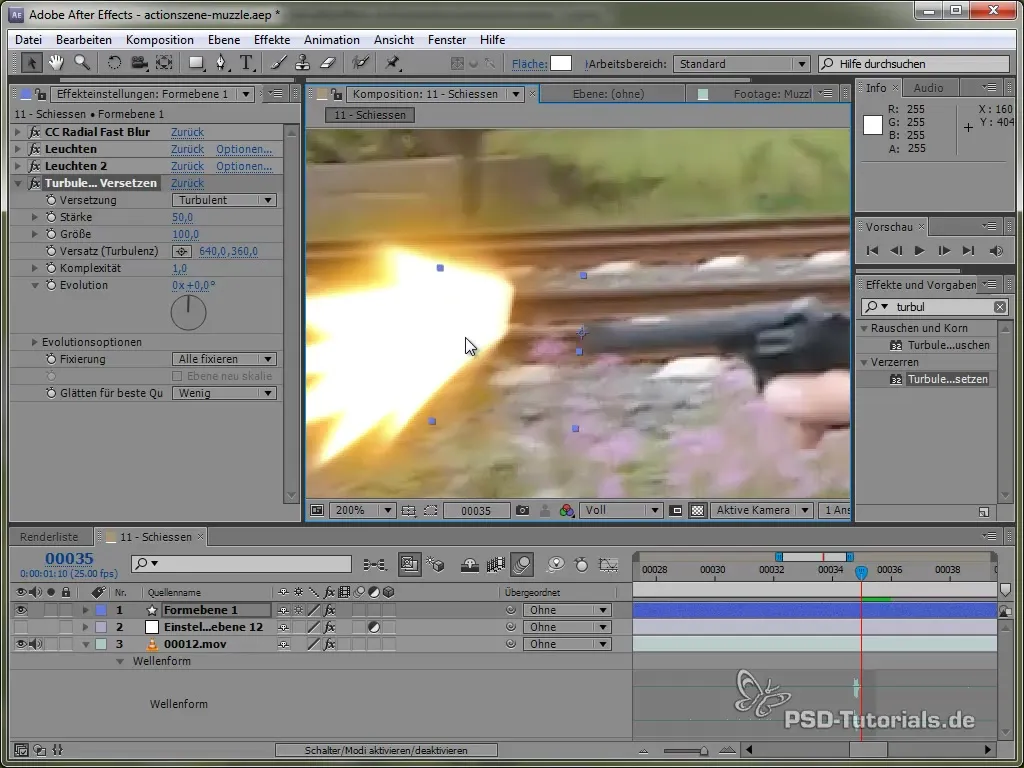The height and width of the screenshot is (768, 1024).
Task: Click the blue current-time indicator in timeline
Action: click(861, 573)
